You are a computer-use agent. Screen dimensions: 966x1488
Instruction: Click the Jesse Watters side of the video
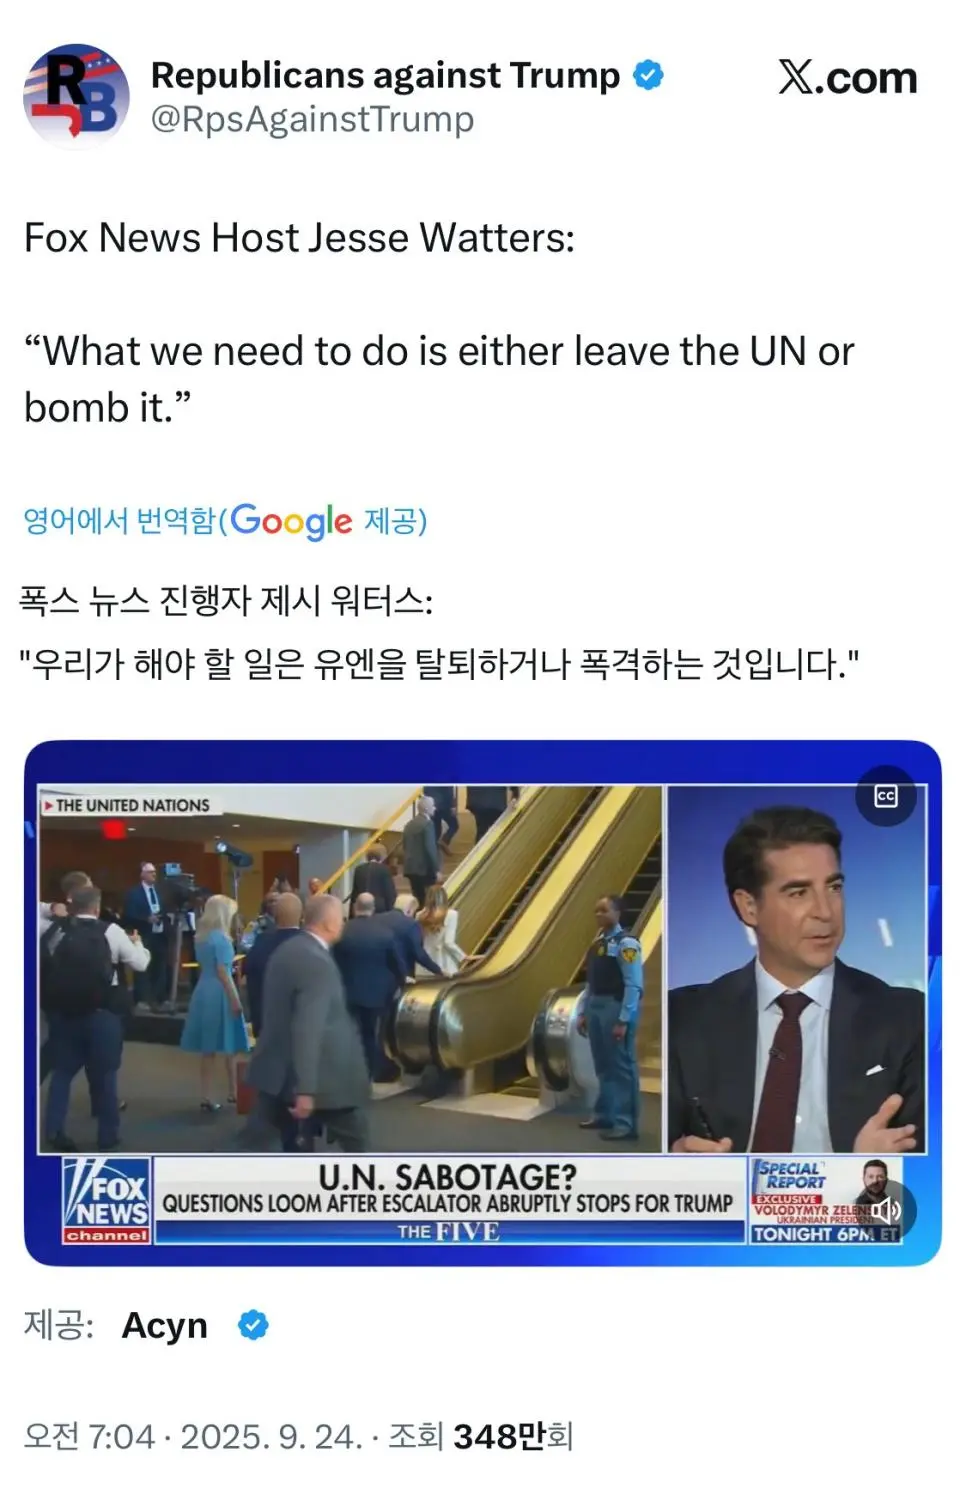tap(796, 970)
